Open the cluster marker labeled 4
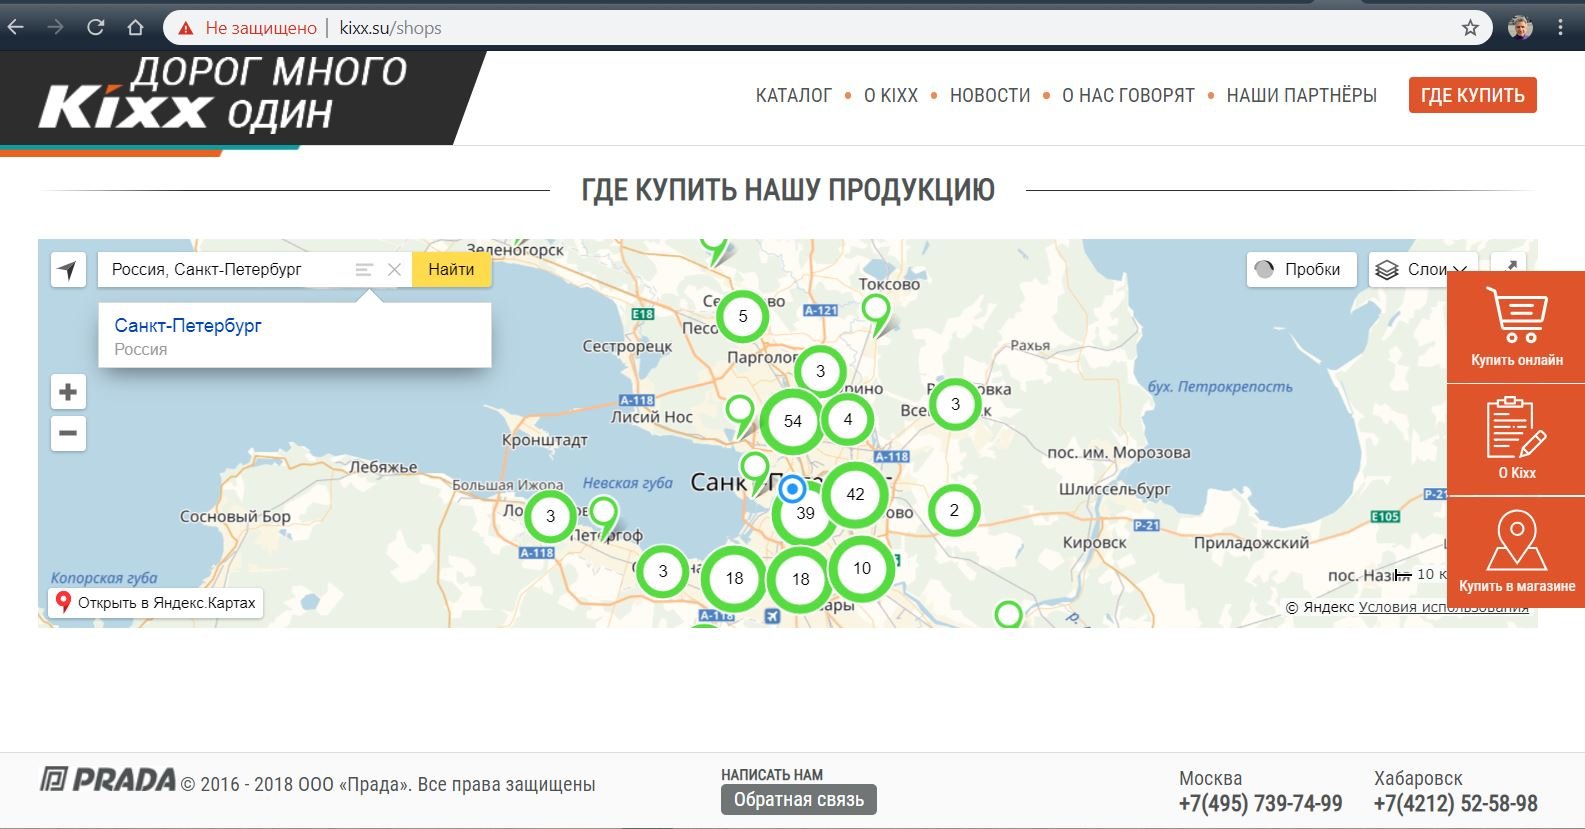The image size is (1585, 829). click(x=848, y=419)
